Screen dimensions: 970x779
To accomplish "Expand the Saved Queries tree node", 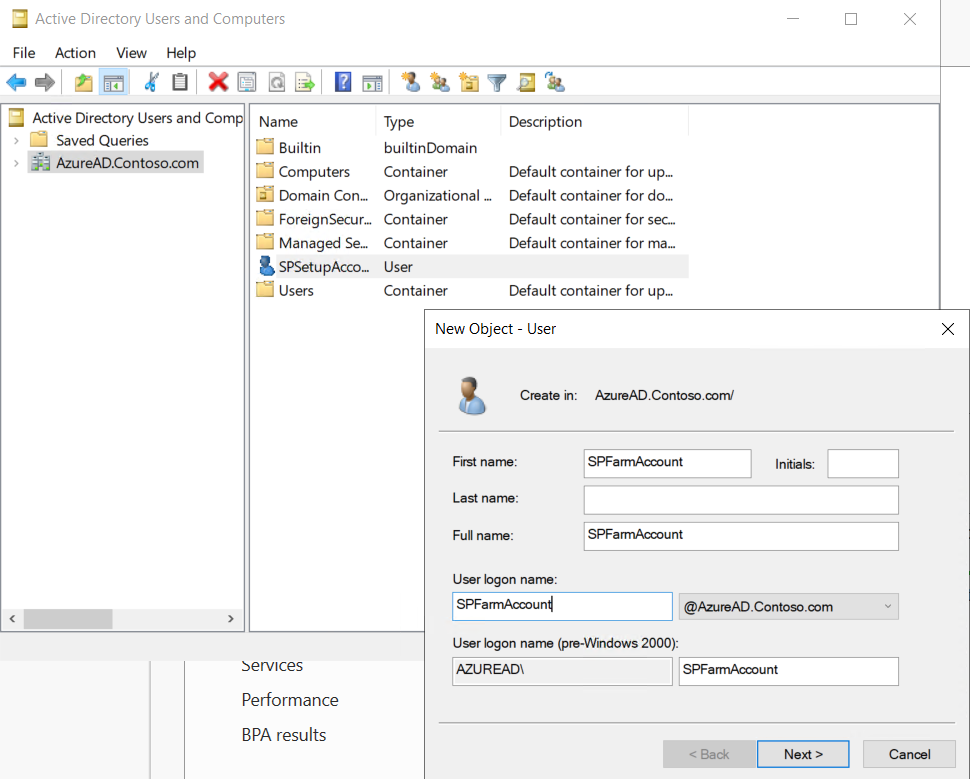I will (16, 140).
